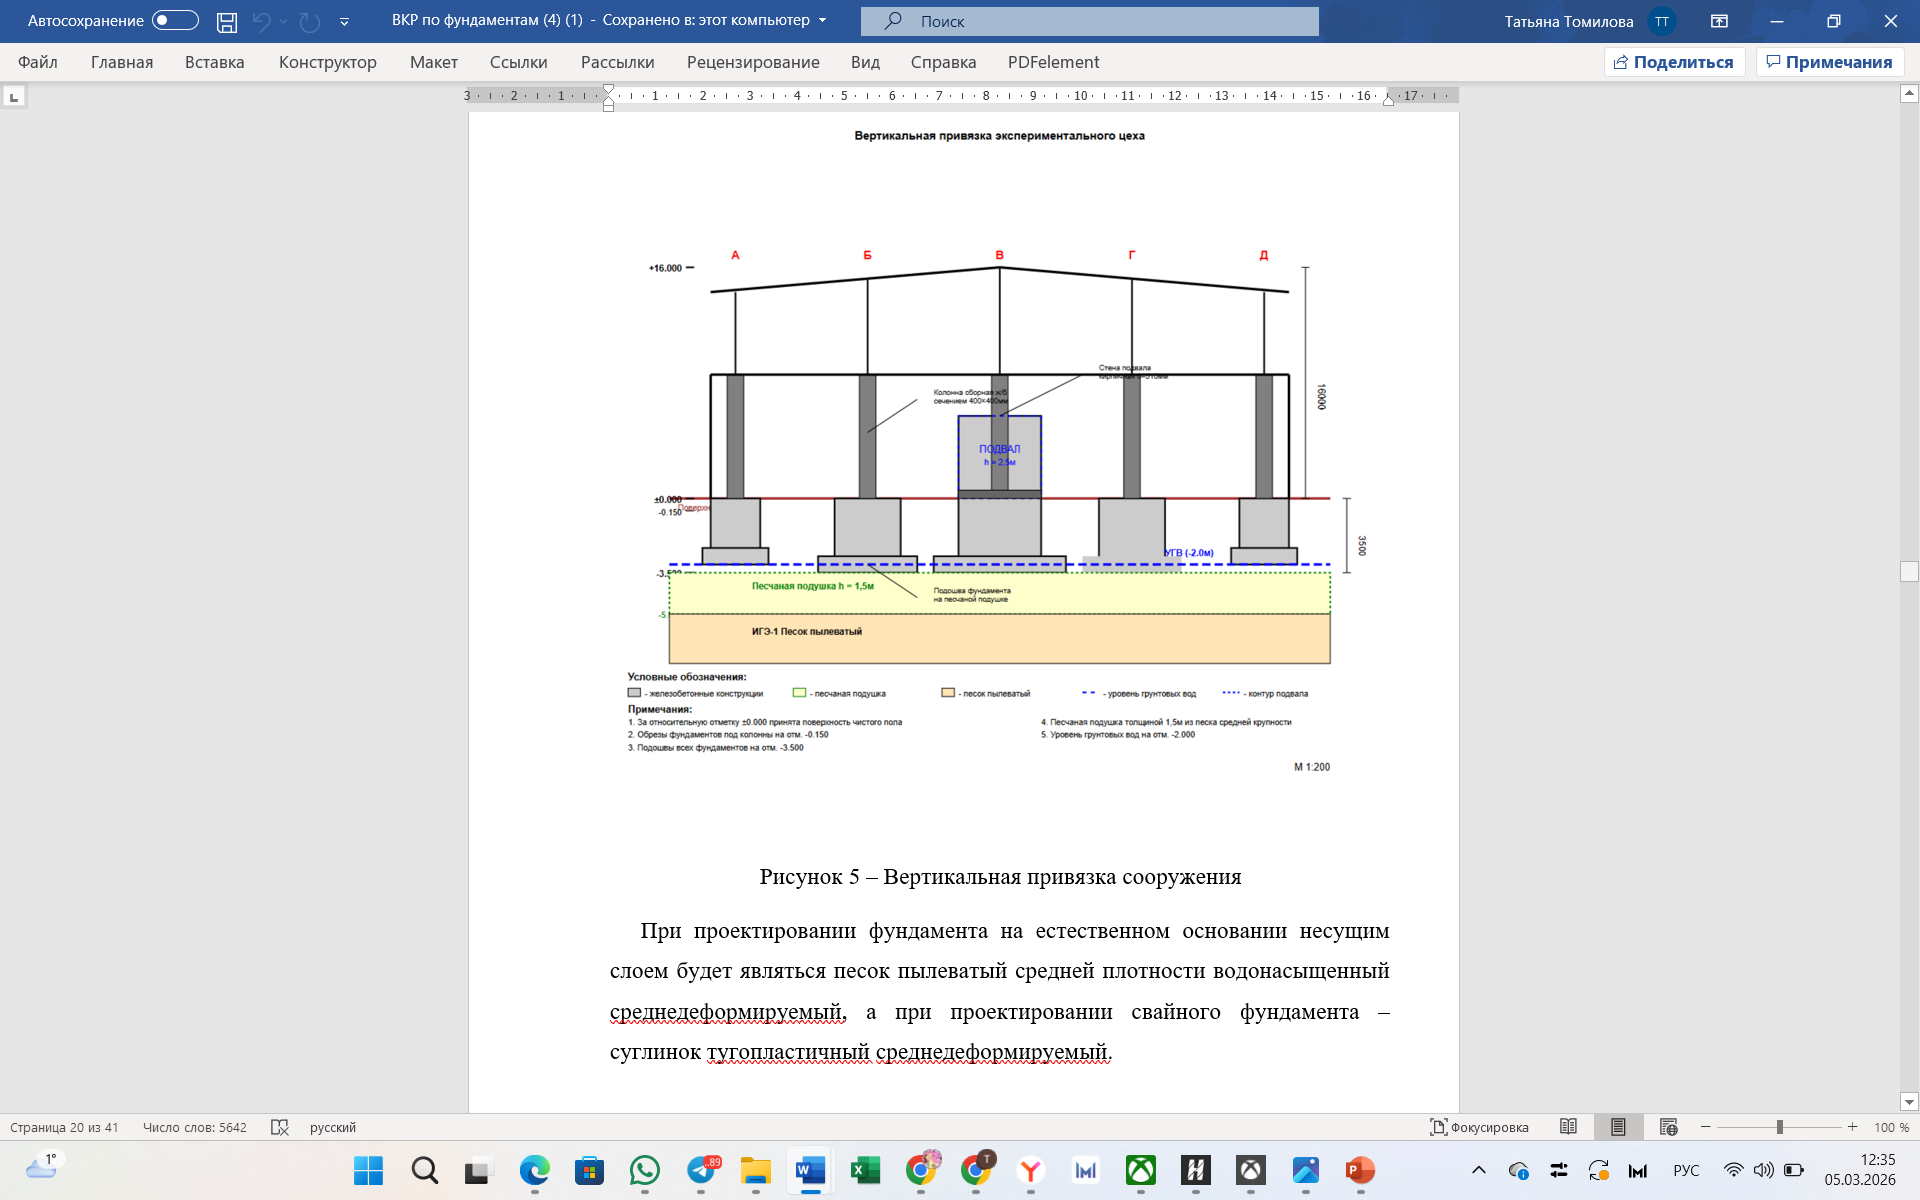Open ribbon display options
1920x1200 pixels.
coord(1719,21)
